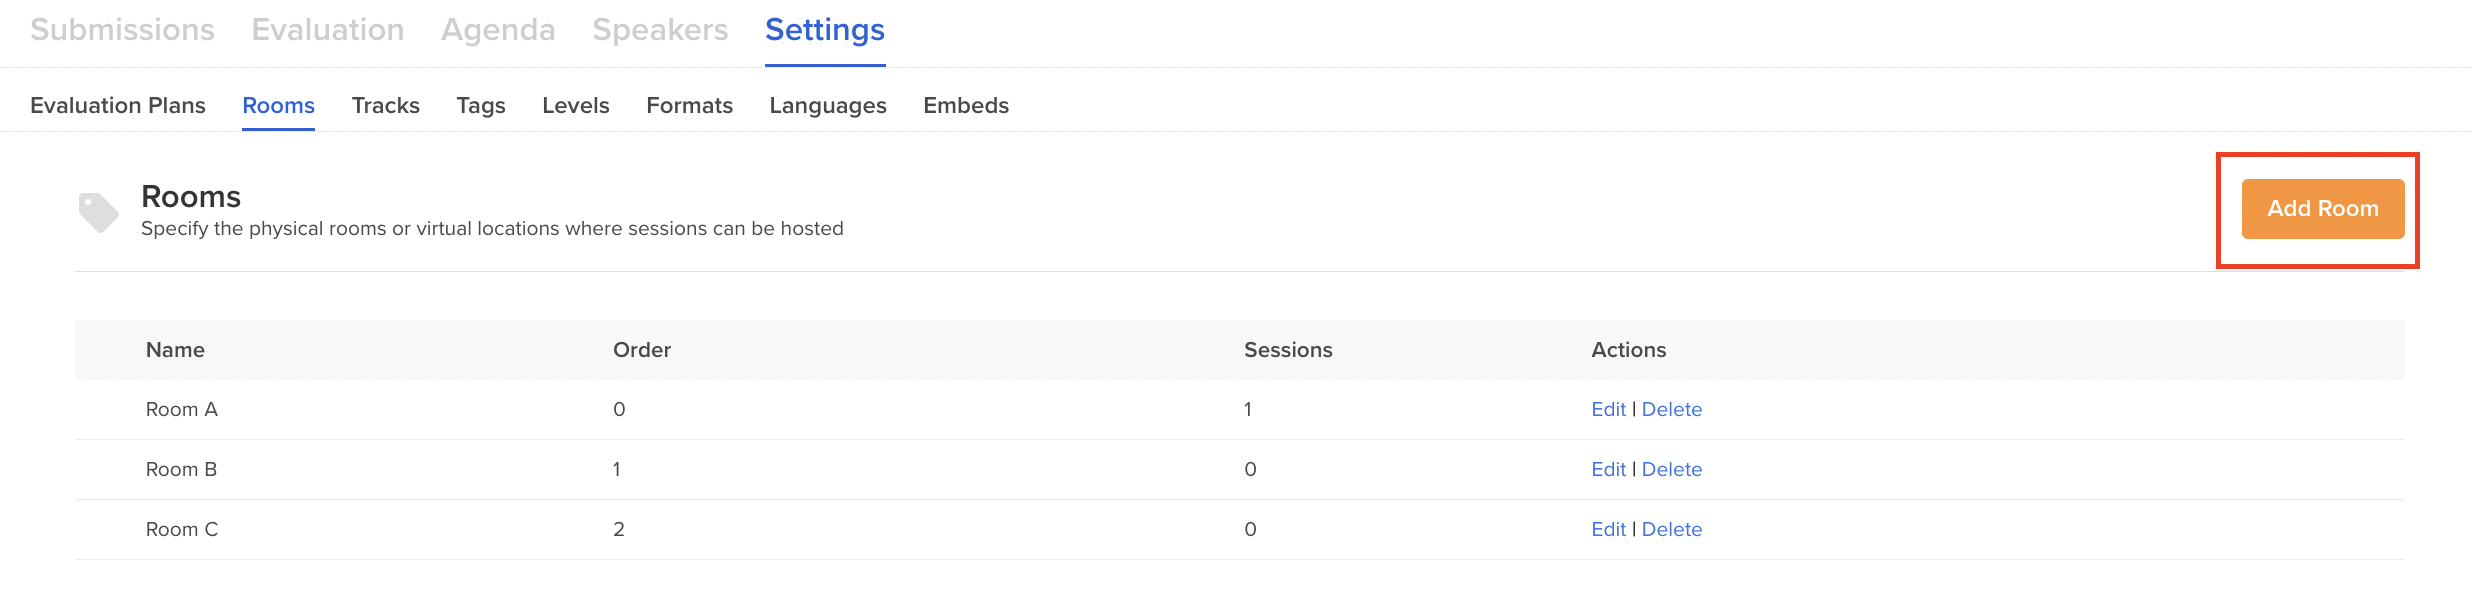Open the Speakers tab

tap(660, 30)
